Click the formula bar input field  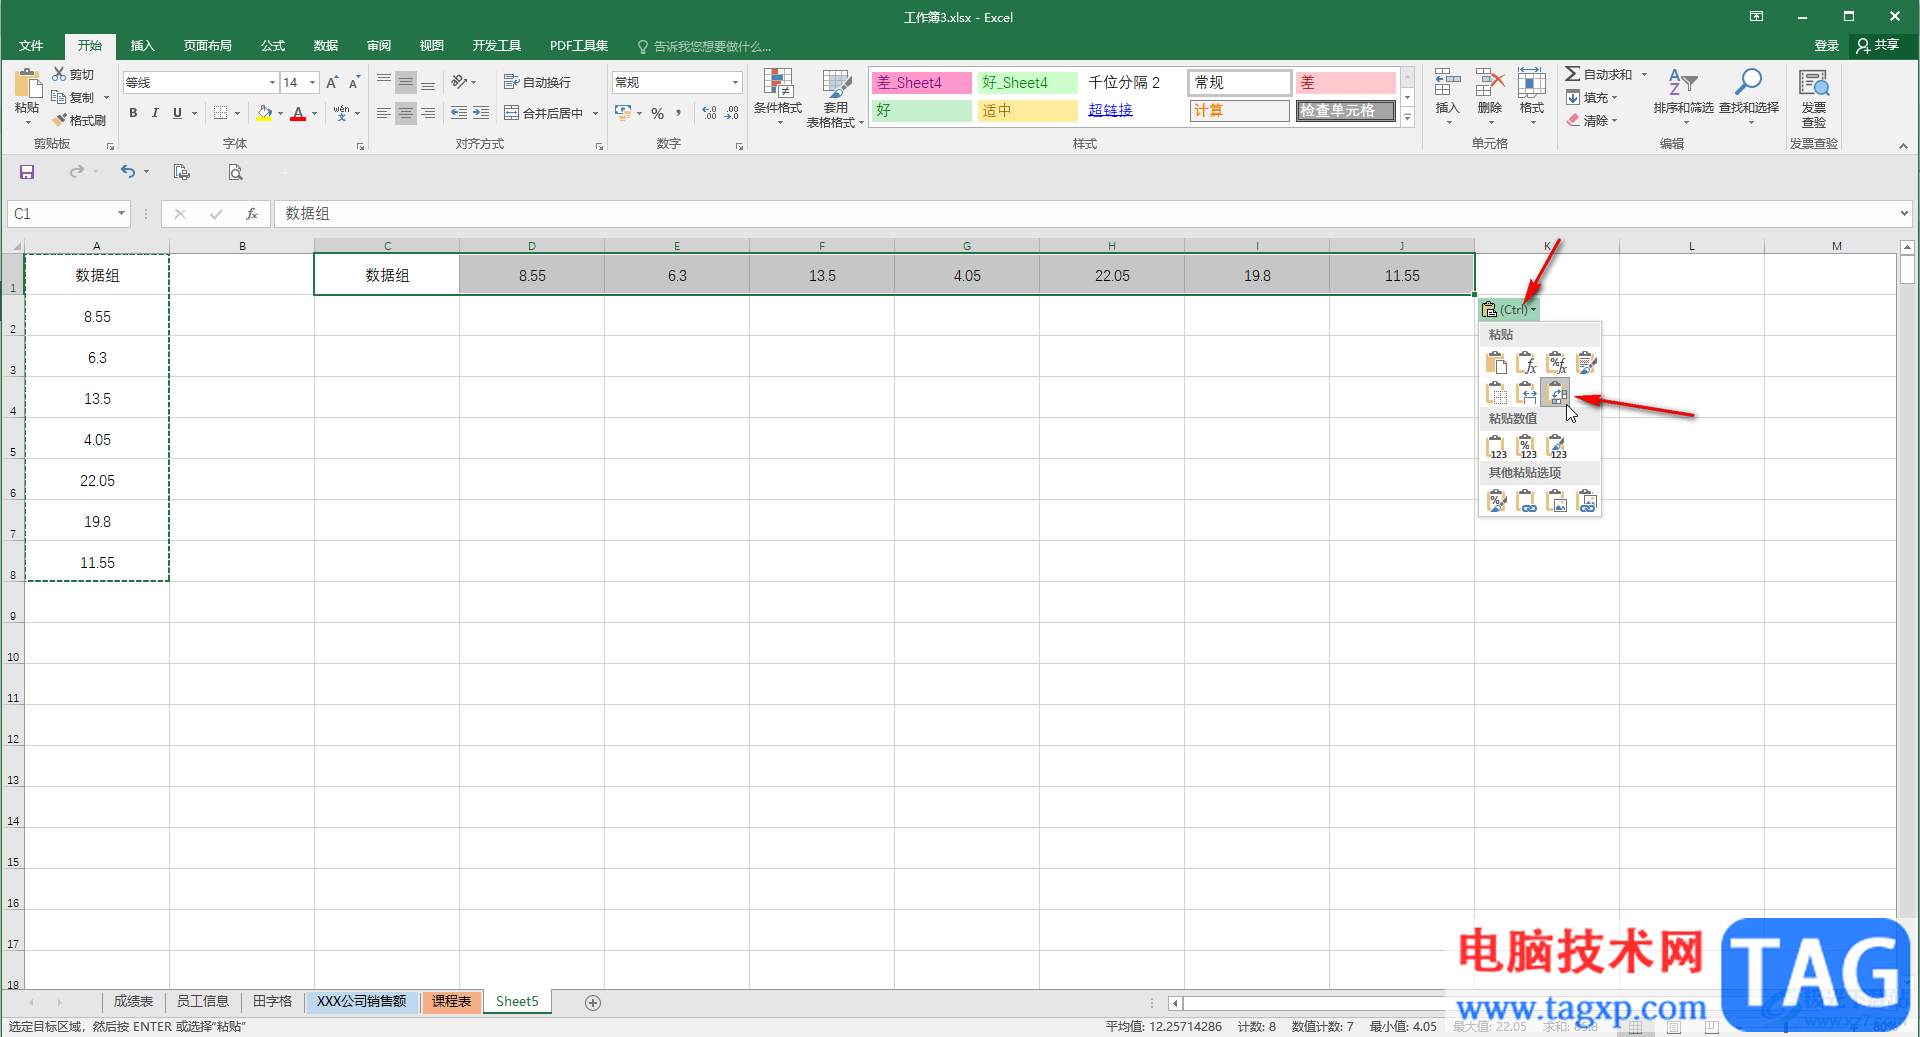point(1085,214)
